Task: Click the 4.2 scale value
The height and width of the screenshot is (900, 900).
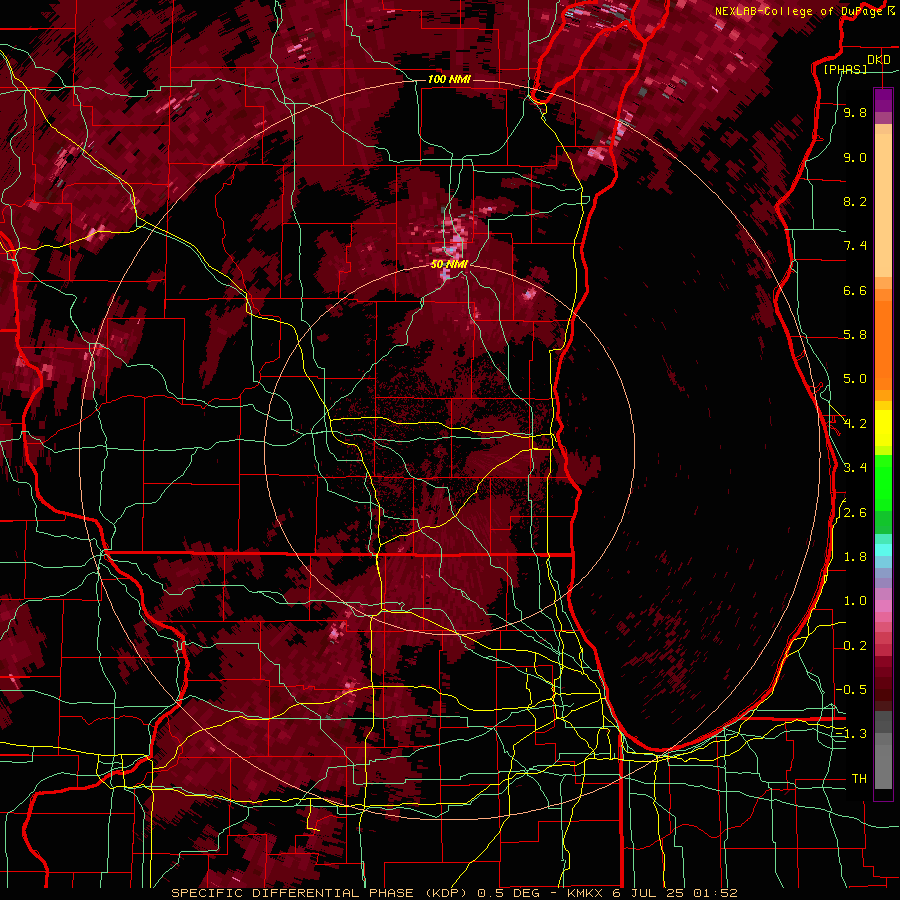Action: [855, 424]
